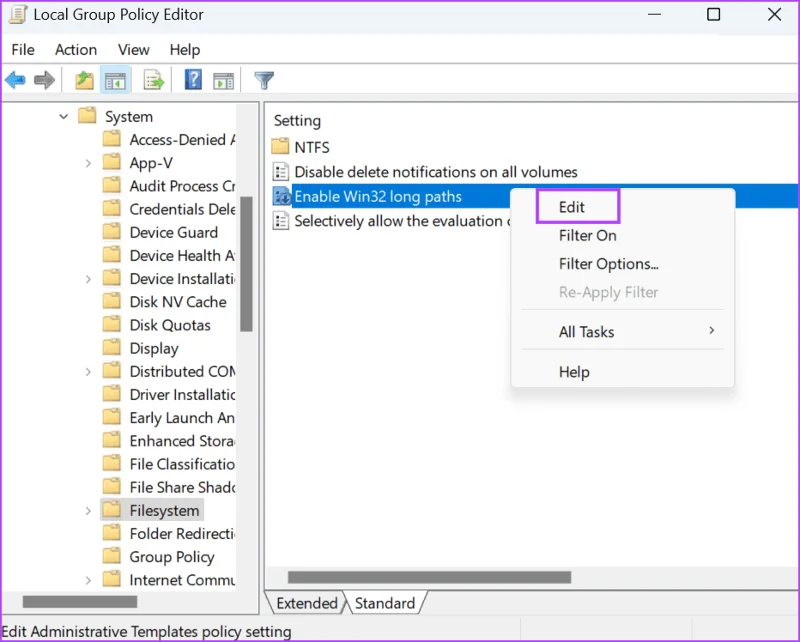800x642 pixels.
Task: Click the Up one level folder icon
Action: coord(85,80)
